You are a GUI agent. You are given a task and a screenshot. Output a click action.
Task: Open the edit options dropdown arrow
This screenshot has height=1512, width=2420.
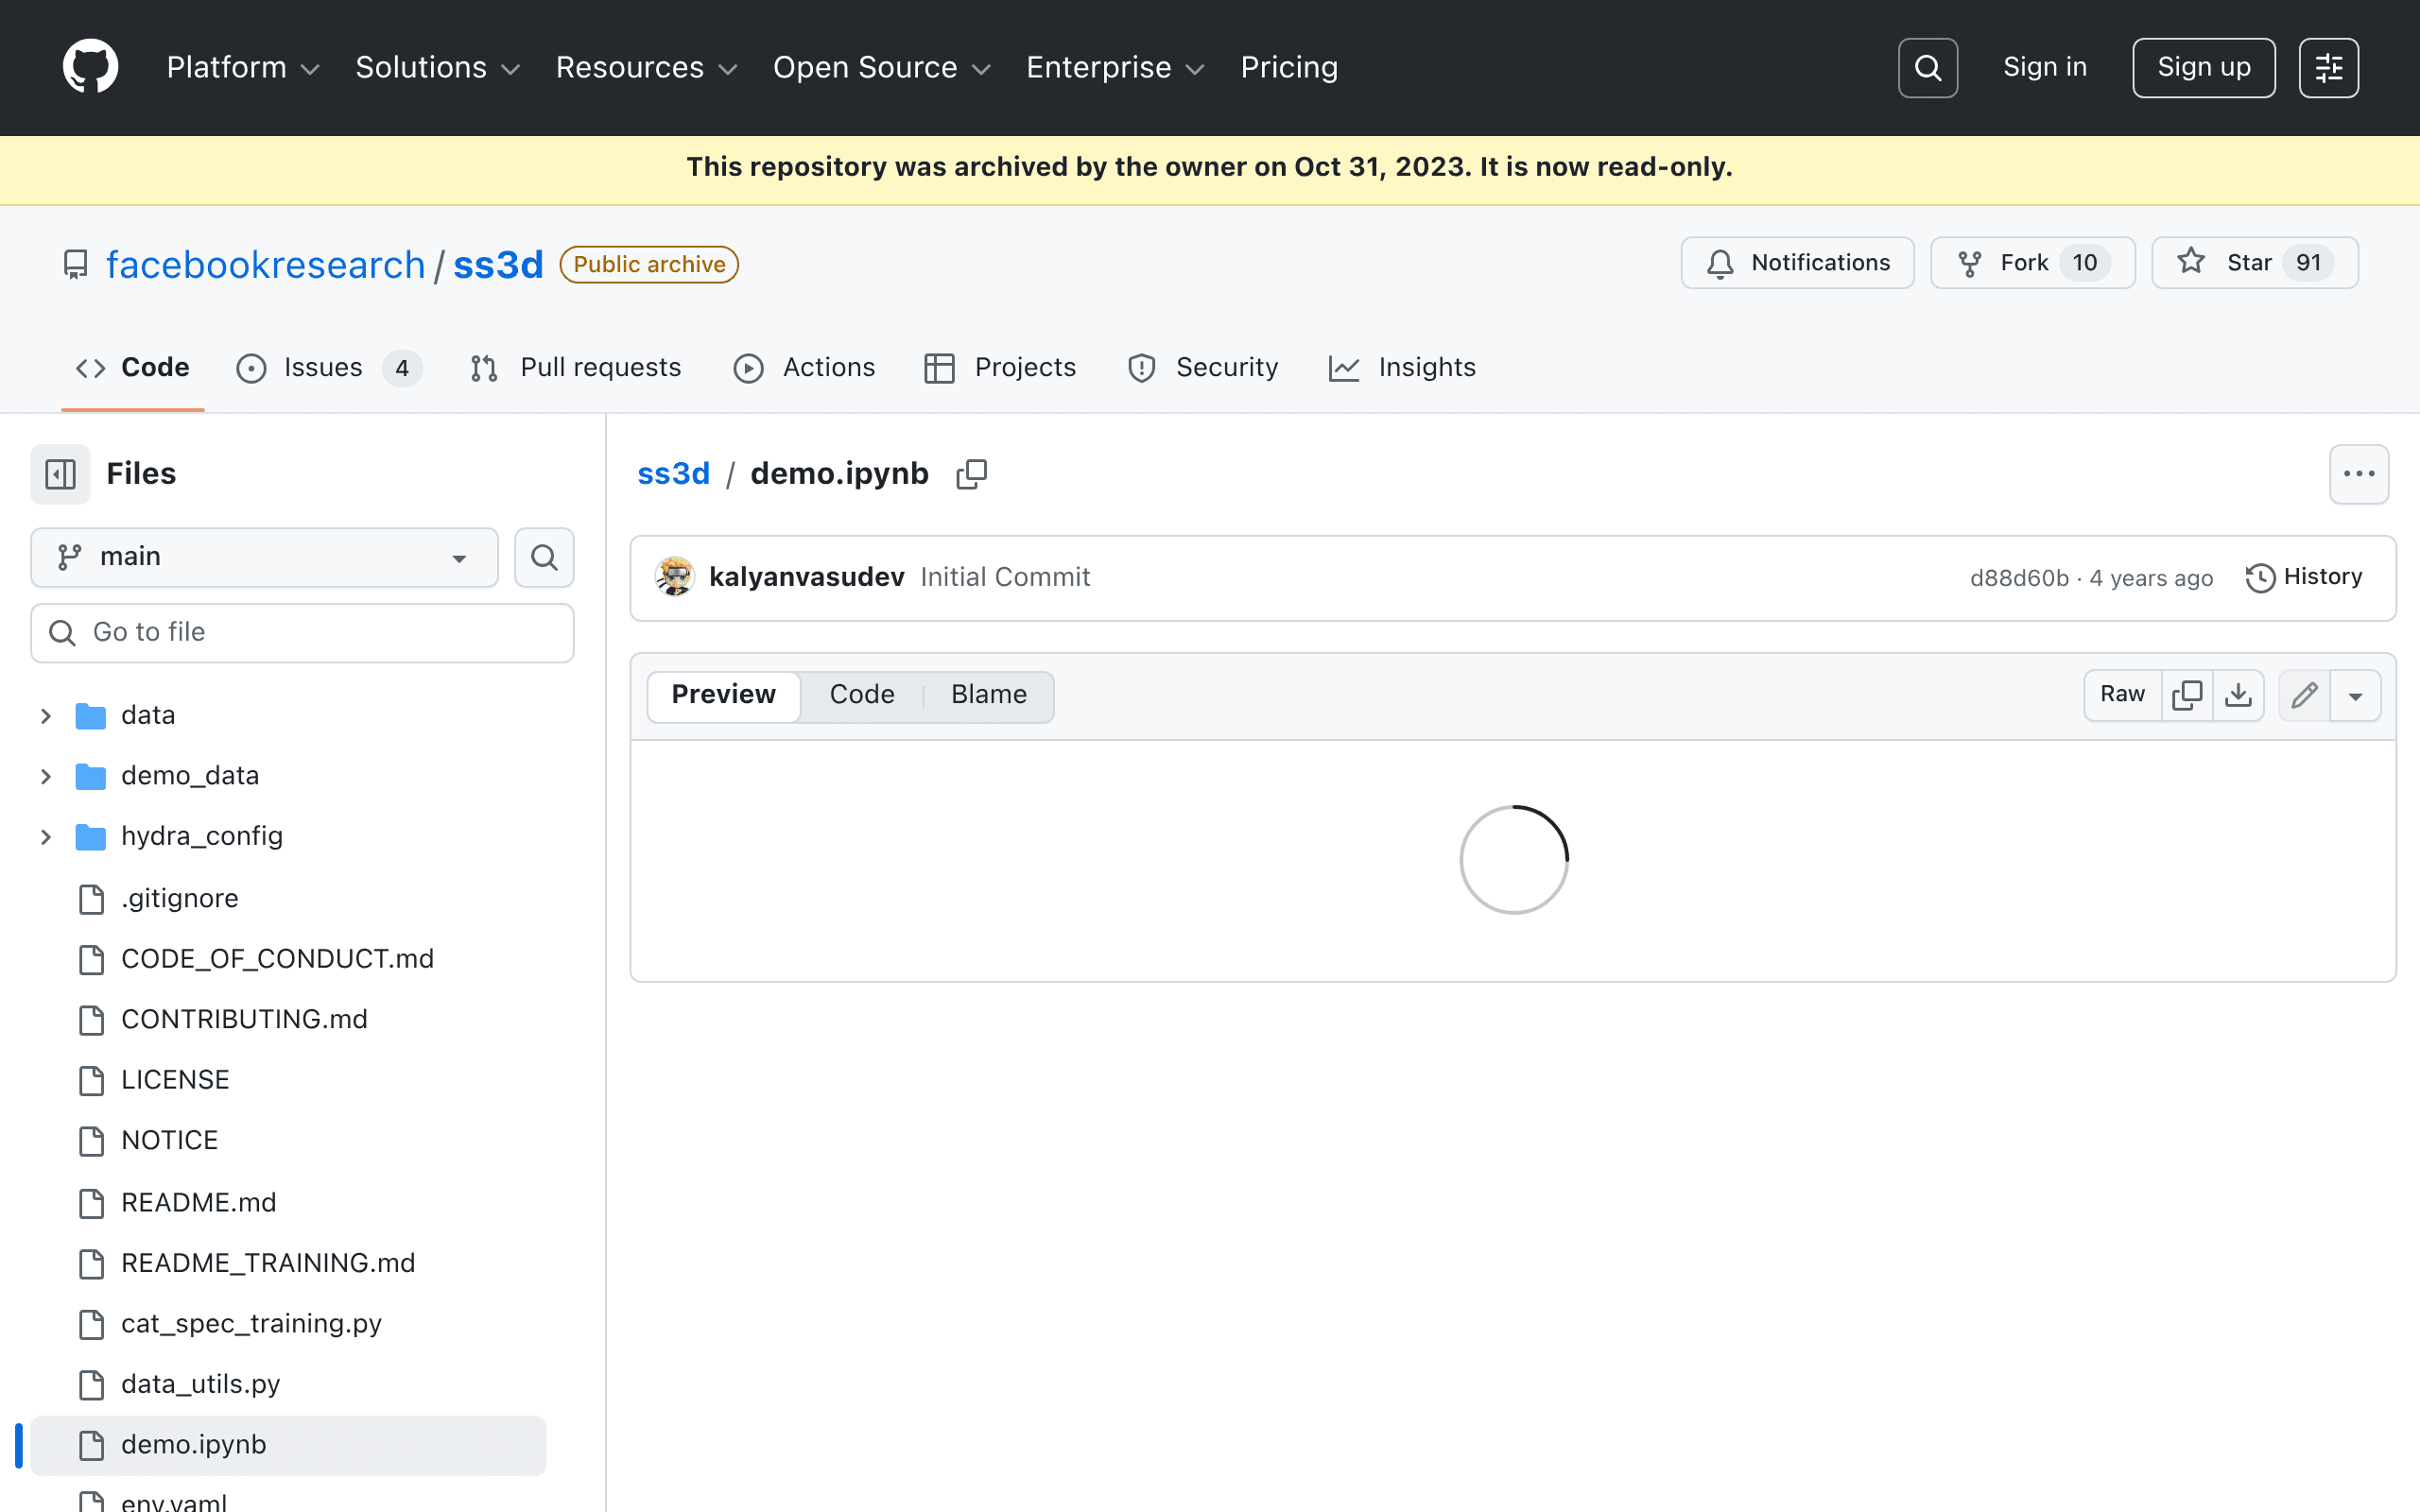[x=2355, y=695]
